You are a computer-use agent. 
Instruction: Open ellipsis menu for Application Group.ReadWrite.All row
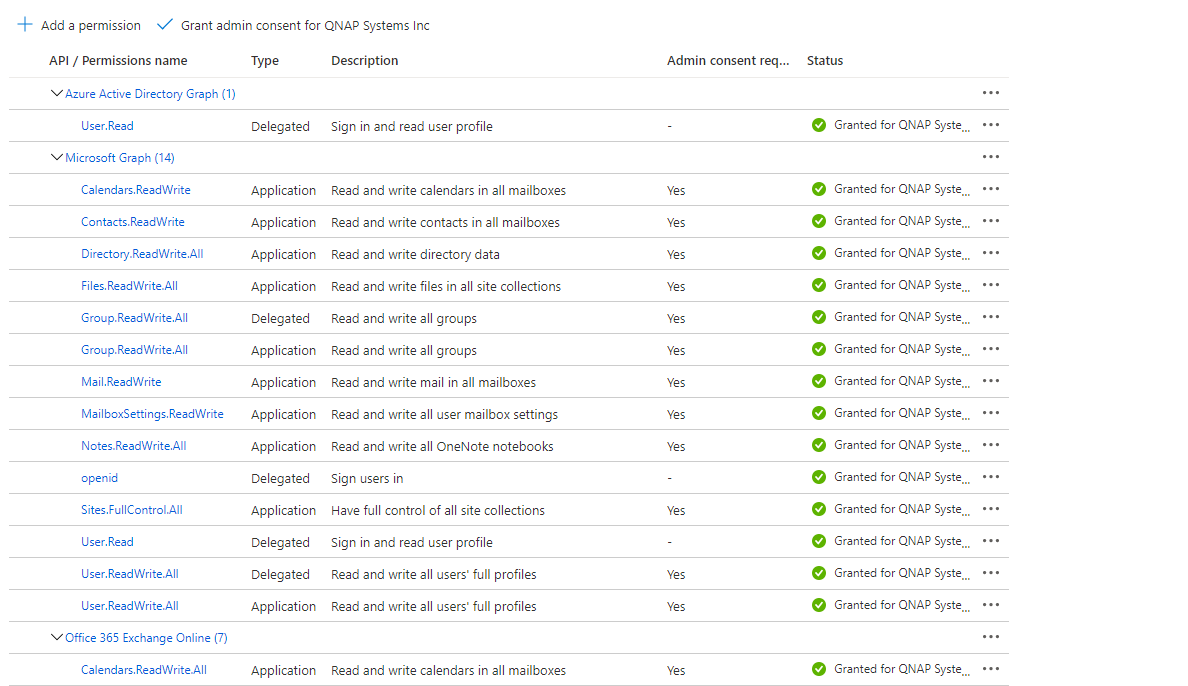point(990,349)
